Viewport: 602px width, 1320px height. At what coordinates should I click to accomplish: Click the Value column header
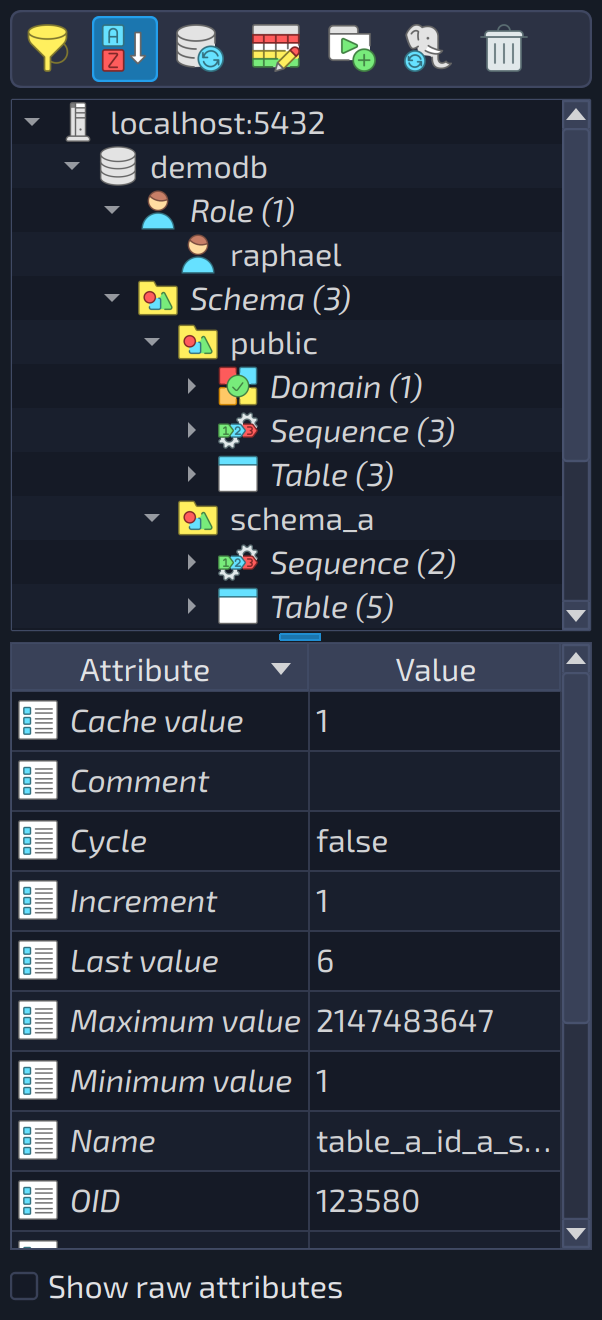tap(435, 668)
